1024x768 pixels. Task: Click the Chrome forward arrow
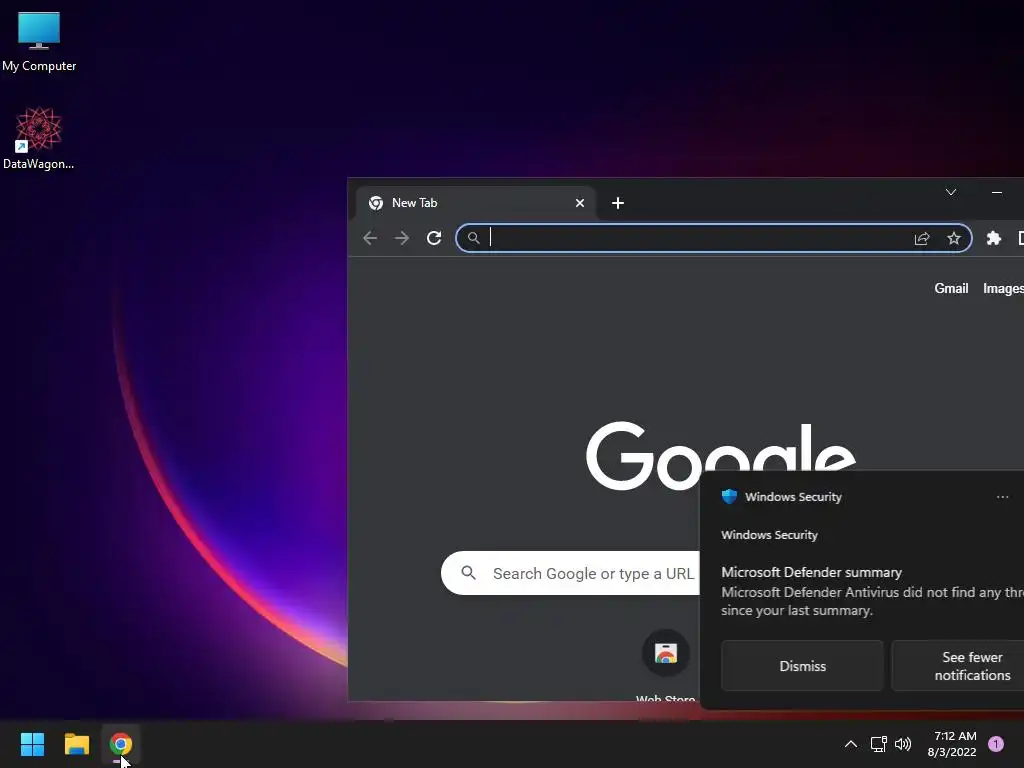point(402,238)
